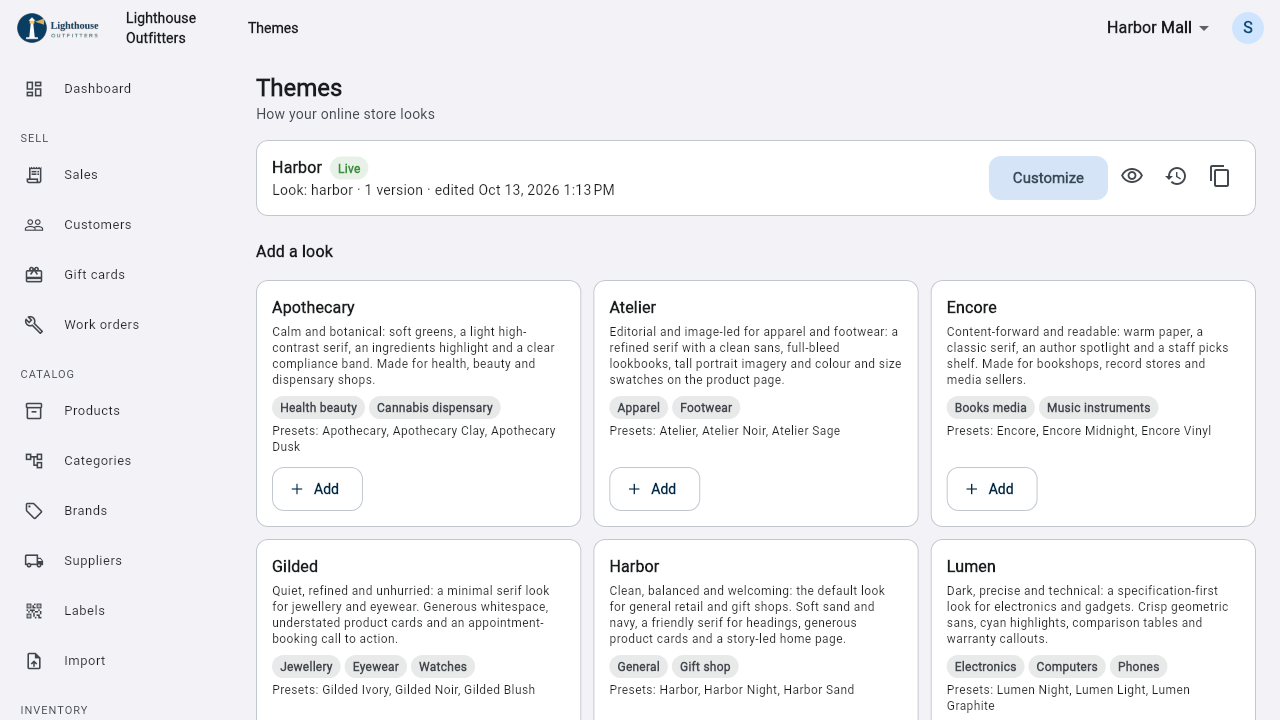The height and width of the screenshot is (720, 1280).
Task: Select the Work orders wrench icon
Action: point(34,325)
